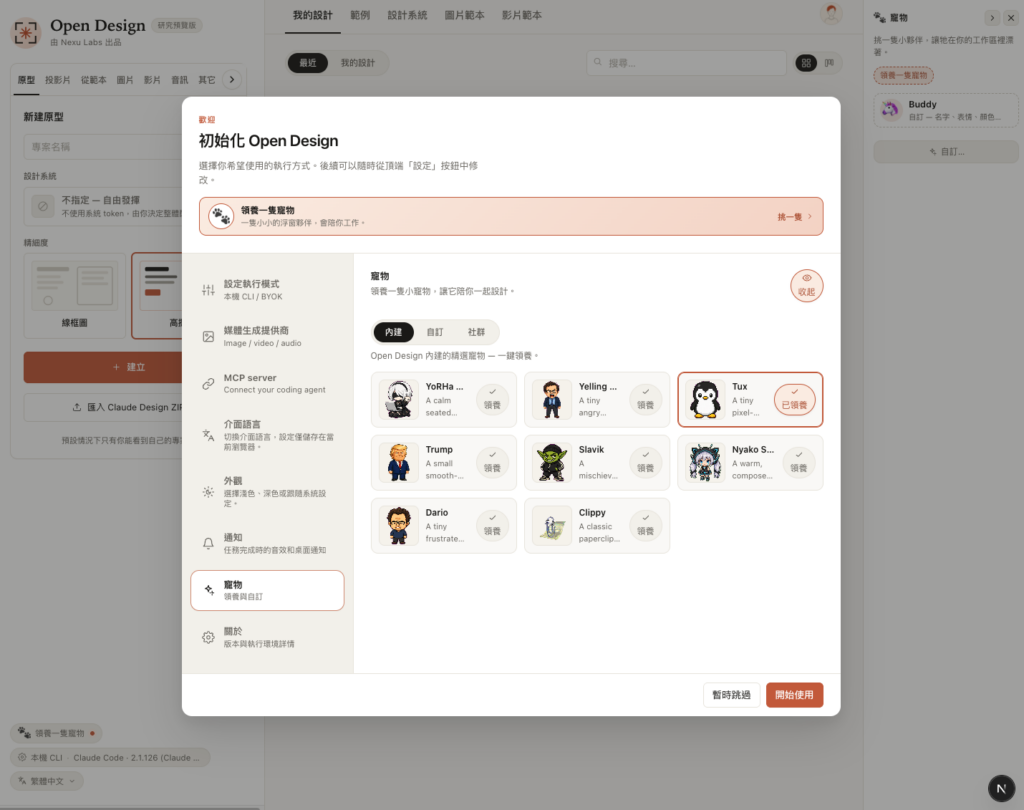Click the 建立 create button
Screen dimensions: 1024x810
(x=103, y=367)
